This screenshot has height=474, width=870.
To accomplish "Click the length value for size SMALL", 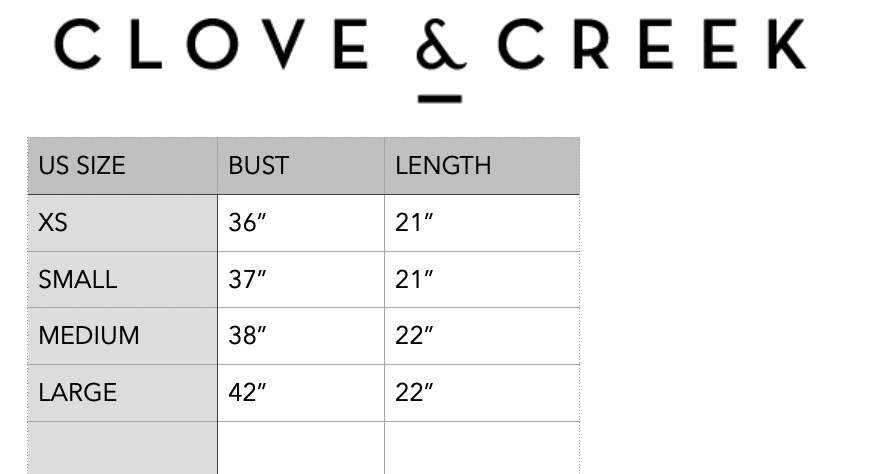I will tap(412, 280).
